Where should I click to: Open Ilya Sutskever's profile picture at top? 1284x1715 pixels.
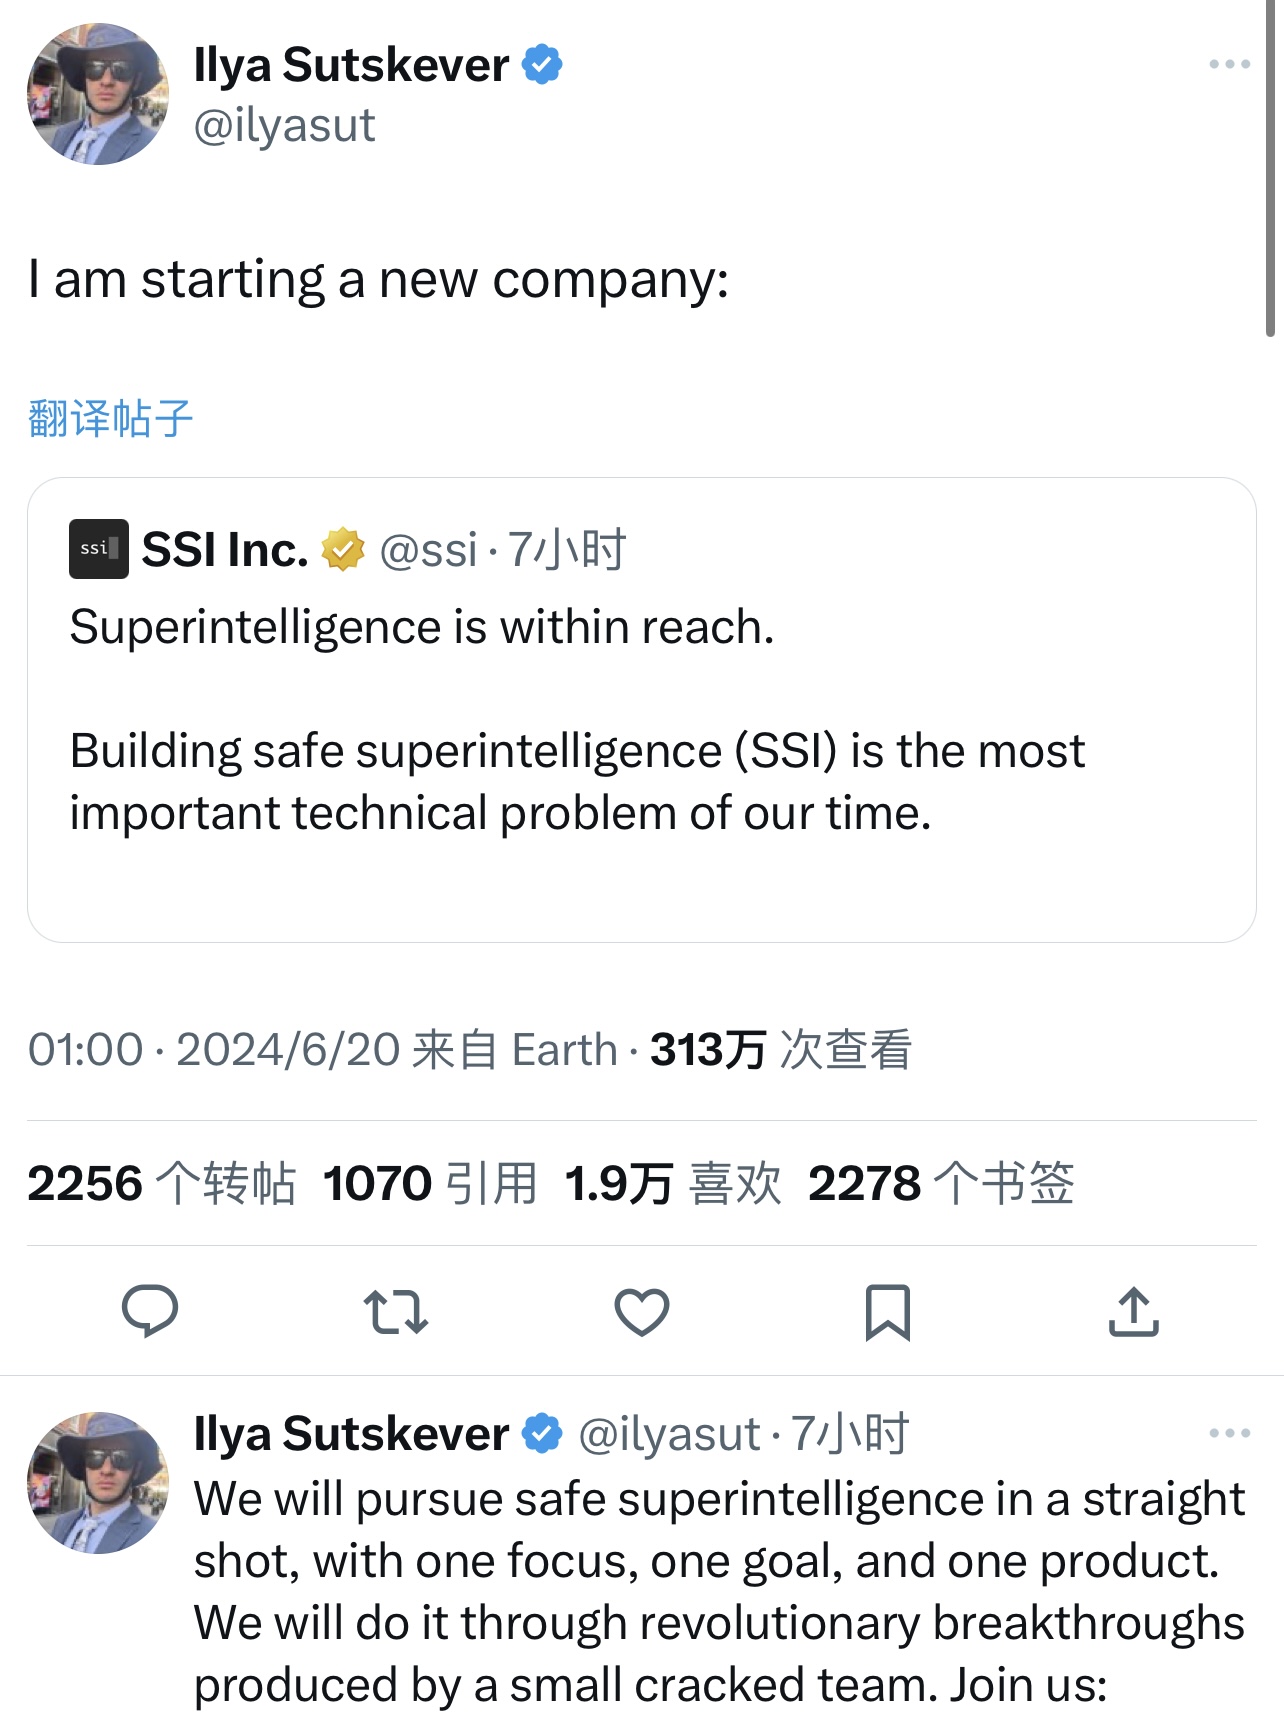tap(98, 94)
